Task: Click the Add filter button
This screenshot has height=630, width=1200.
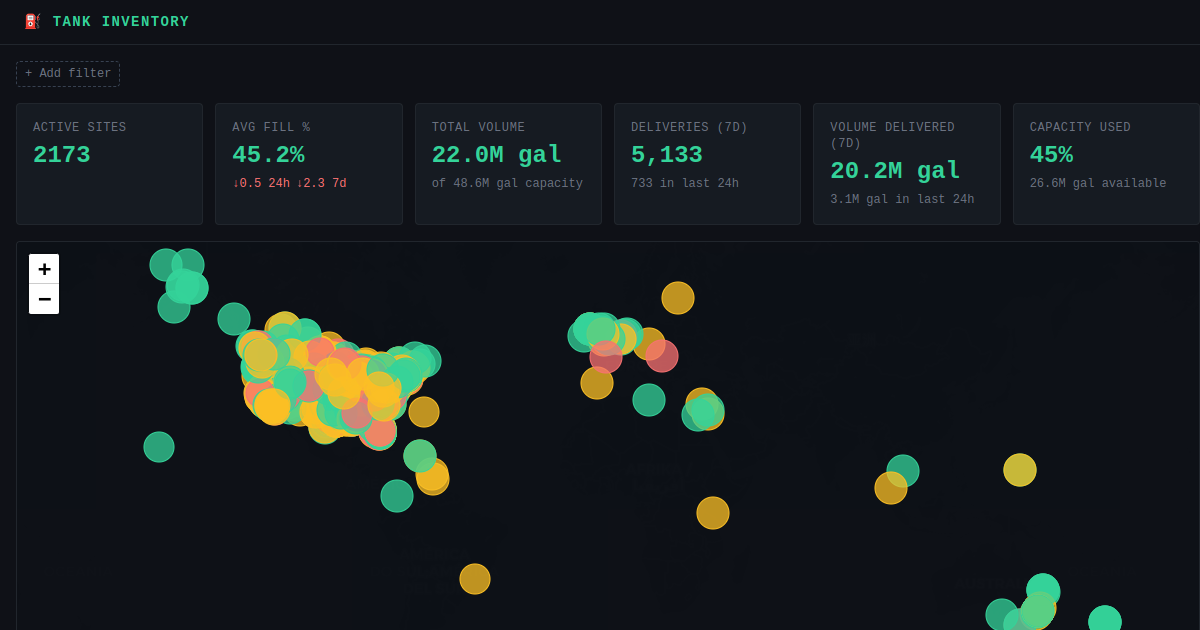Action: (68, 74)
